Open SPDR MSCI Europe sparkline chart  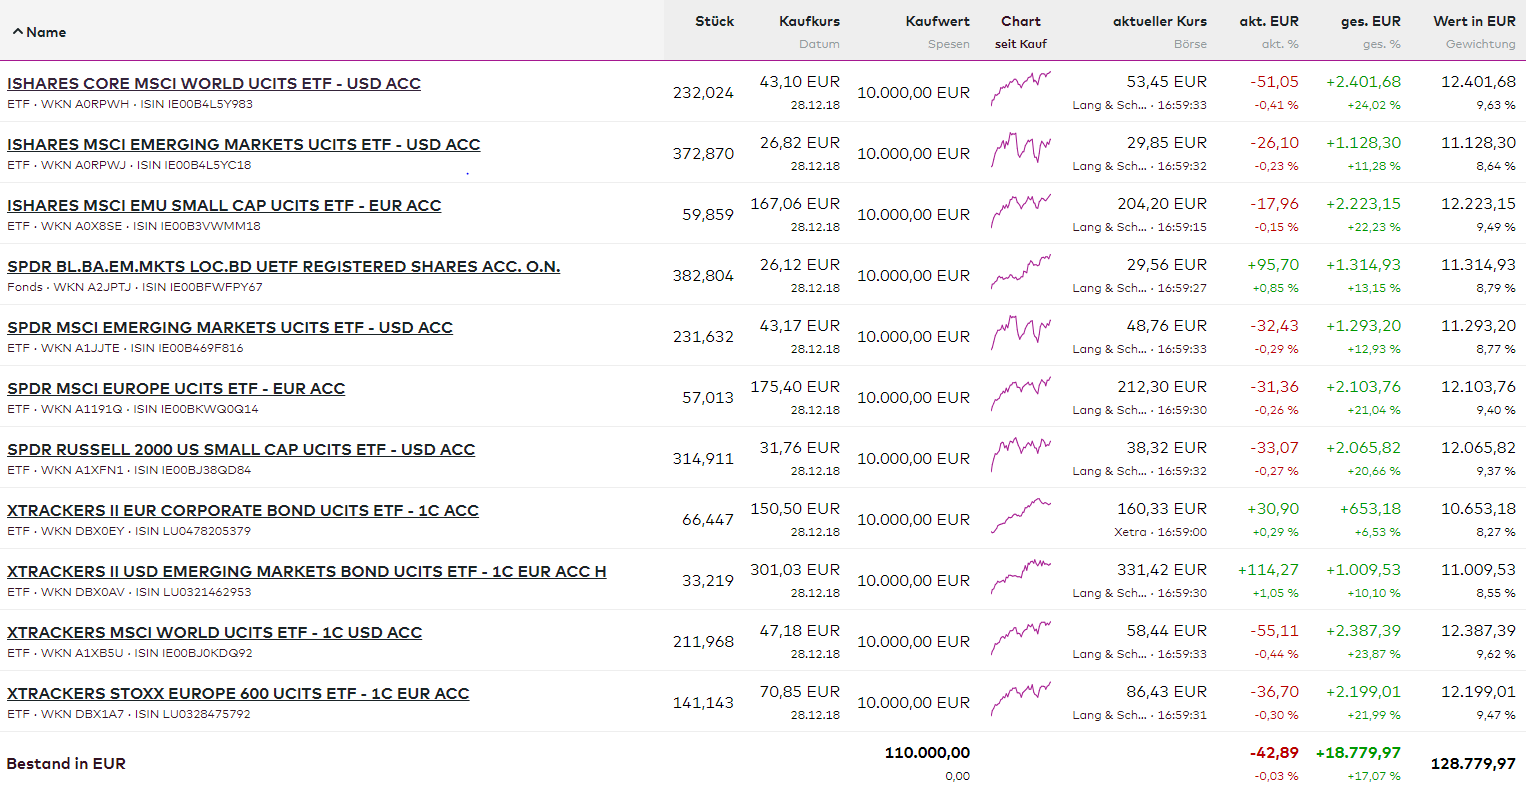click(x=1021, y=393)
